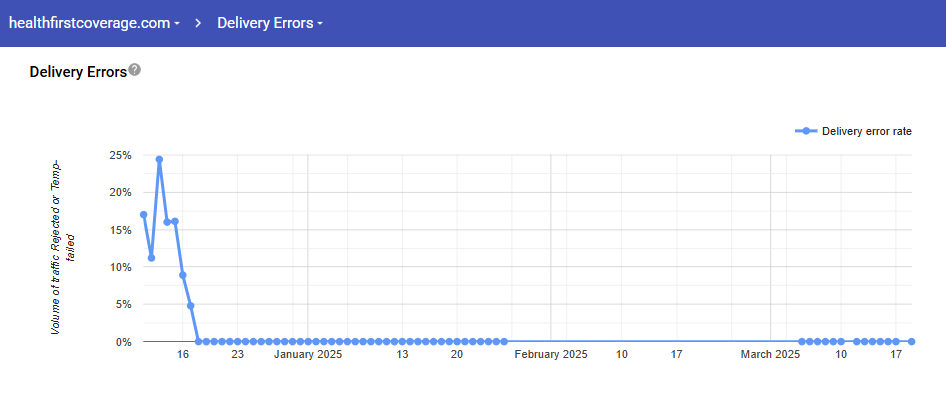Click the breadcrumb separator chevron in header
Image resolution: width=946 pixels, height=404 pixels.
tap(198, 23)
